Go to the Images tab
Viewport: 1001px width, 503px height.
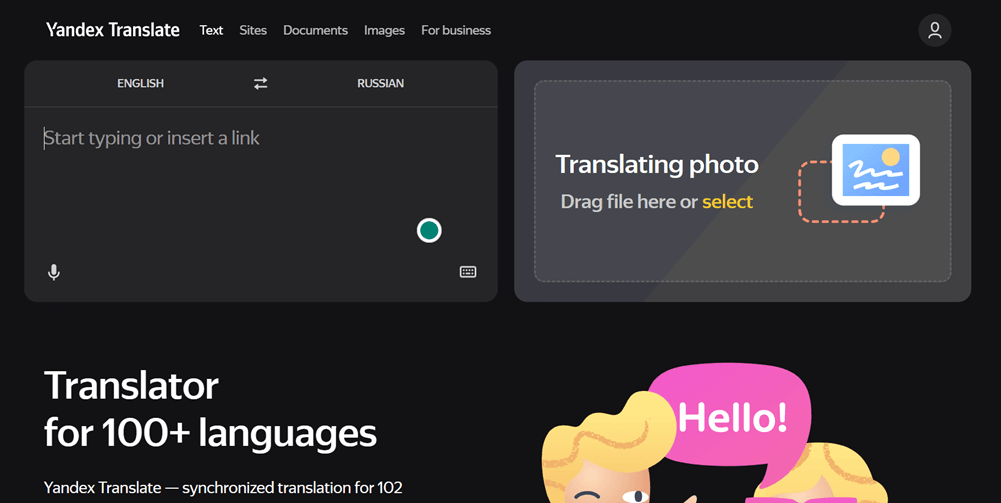tap(384, 30)
